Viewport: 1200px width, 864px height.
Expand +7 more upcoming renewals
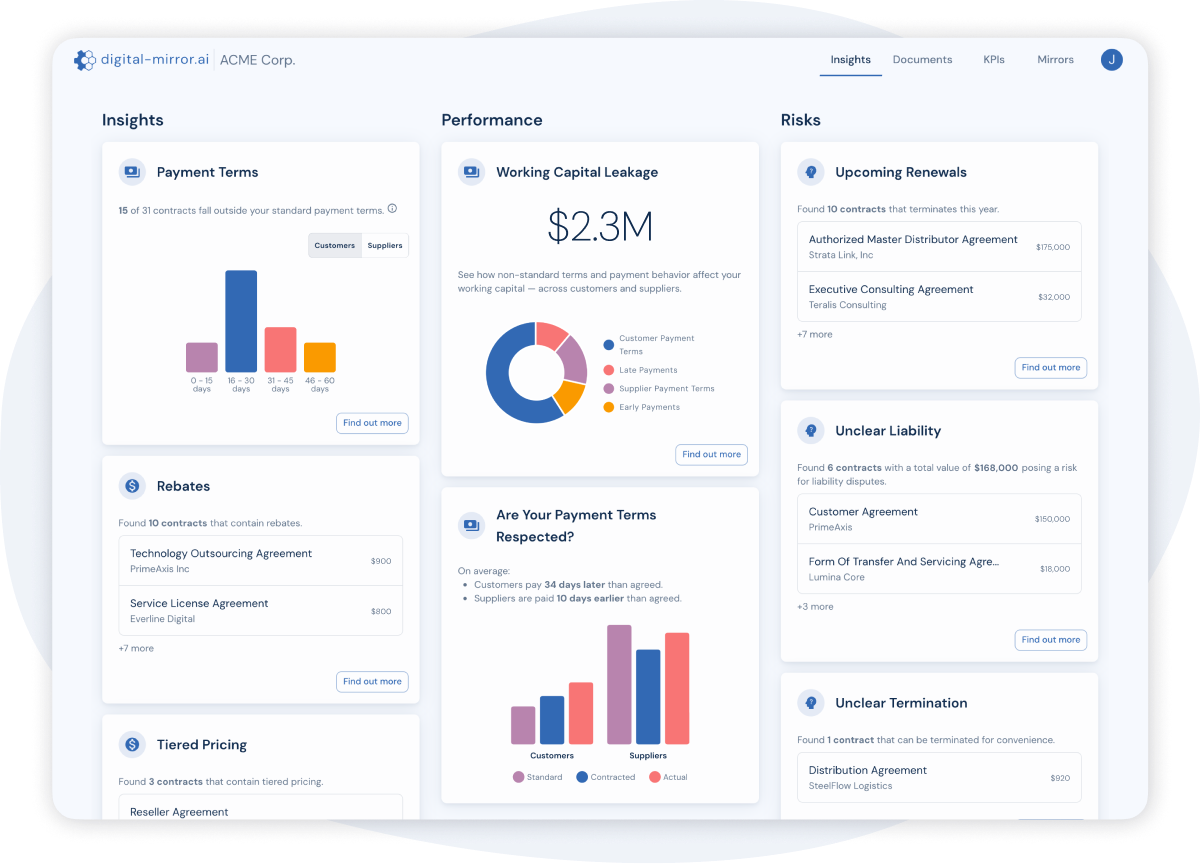coord(815,334)
